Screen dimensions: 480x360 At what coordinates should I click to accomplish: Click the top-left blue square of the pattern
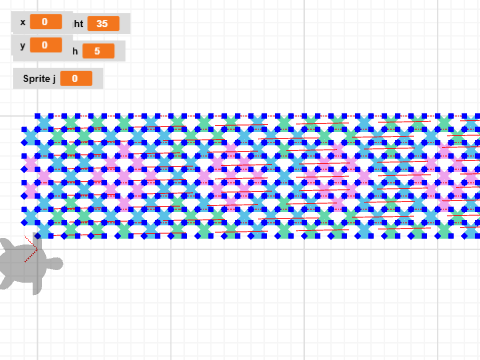(x=37, y=116)
